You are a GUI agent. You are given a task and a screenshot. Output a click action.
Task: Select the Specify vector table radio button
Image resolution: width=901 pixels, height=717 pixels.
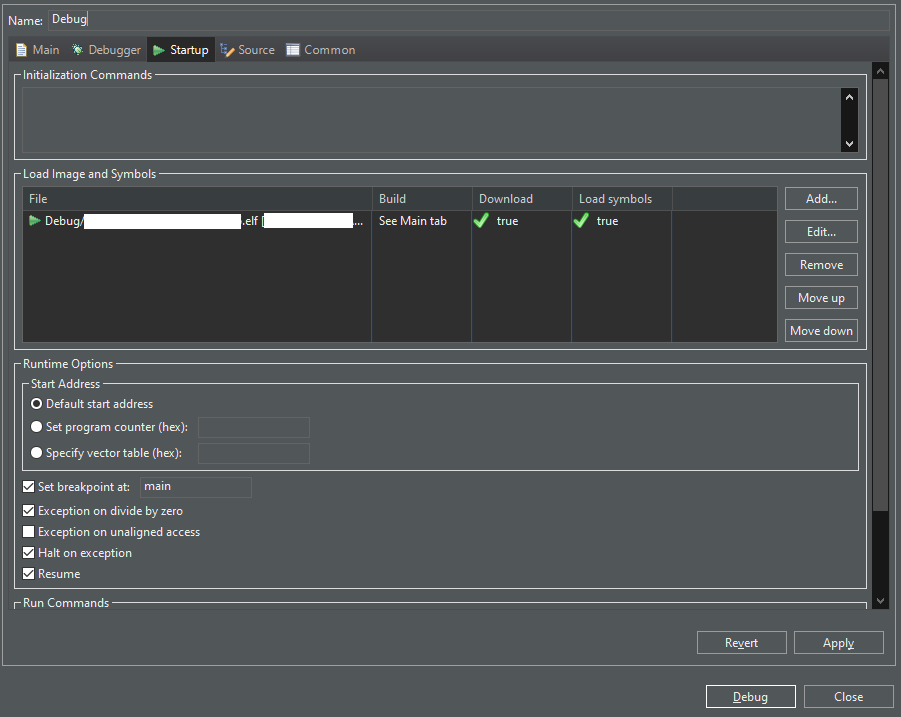(36, 452)
